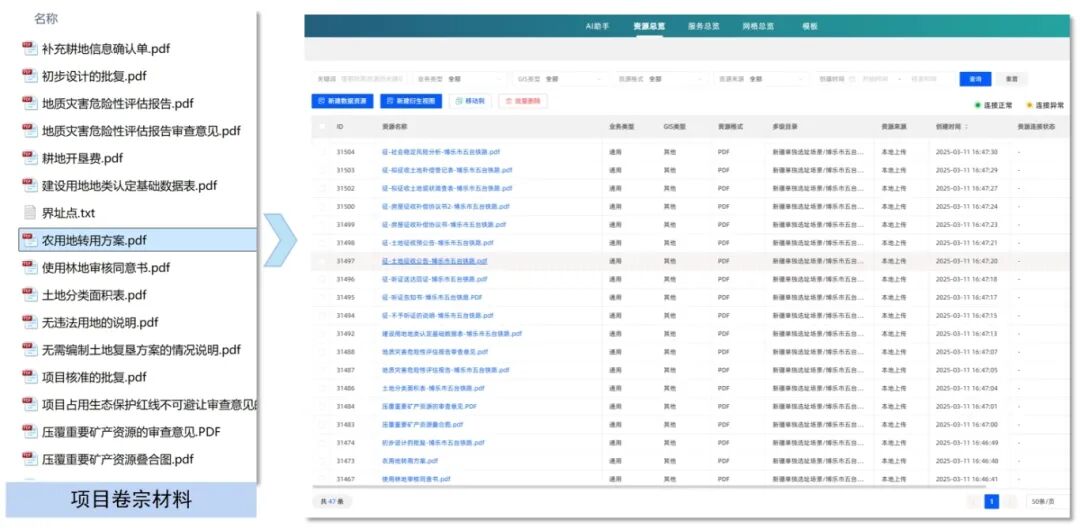Click the 共47条 total count label
Screen dimensions: 1080x530
[x=332, y=502]
